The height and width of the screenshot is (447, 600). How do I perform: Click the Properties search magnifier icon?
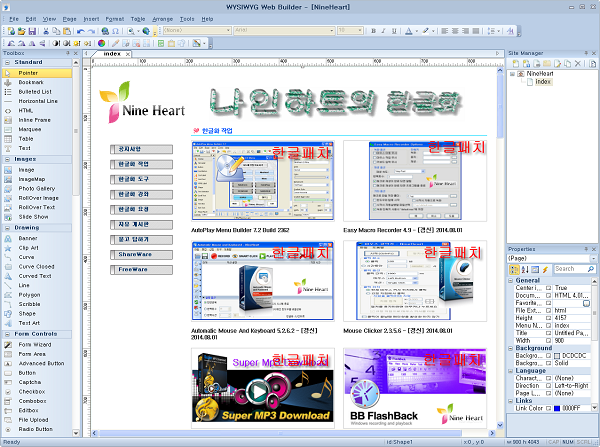click(x=591, y=269)
